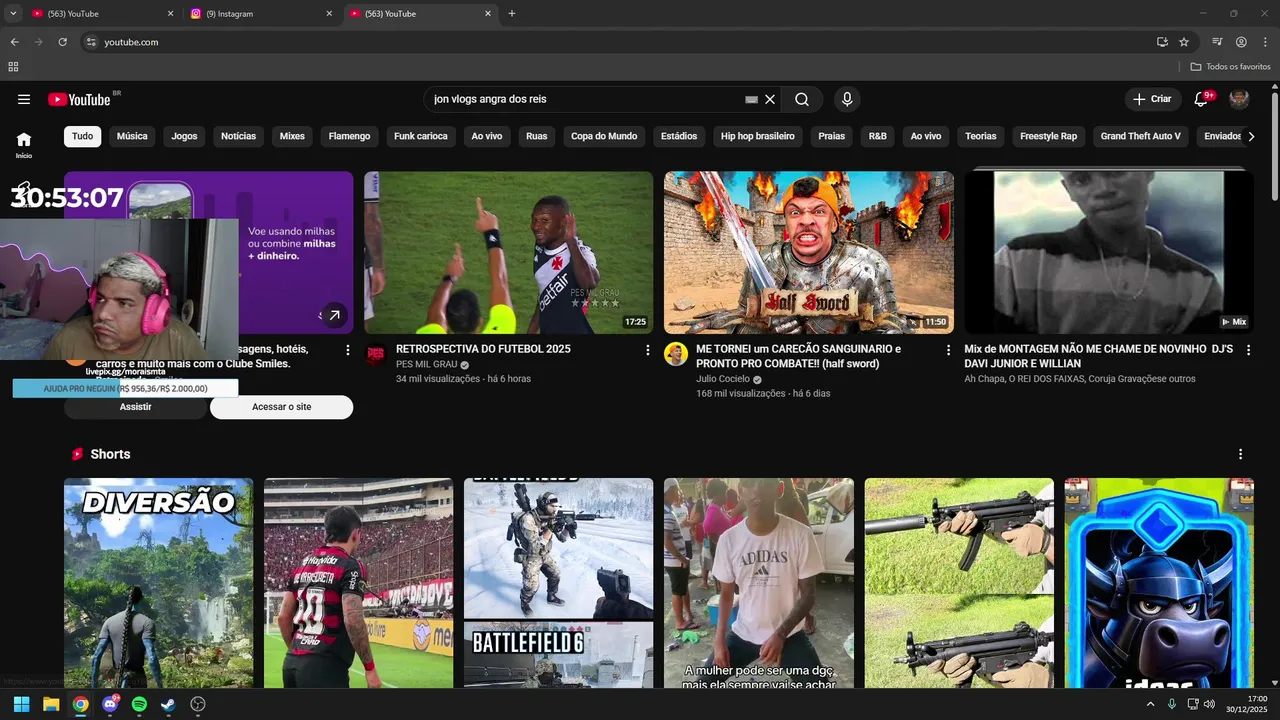Click the YouTube logo
This screenshot has width=1280, height=720.
coord(79,99)
